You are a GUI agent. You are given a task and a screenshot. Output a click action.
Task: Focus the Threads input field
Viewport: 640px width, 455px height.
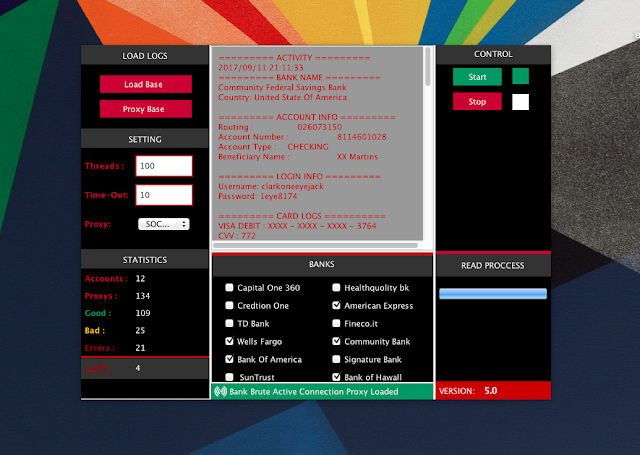[164, 166]
